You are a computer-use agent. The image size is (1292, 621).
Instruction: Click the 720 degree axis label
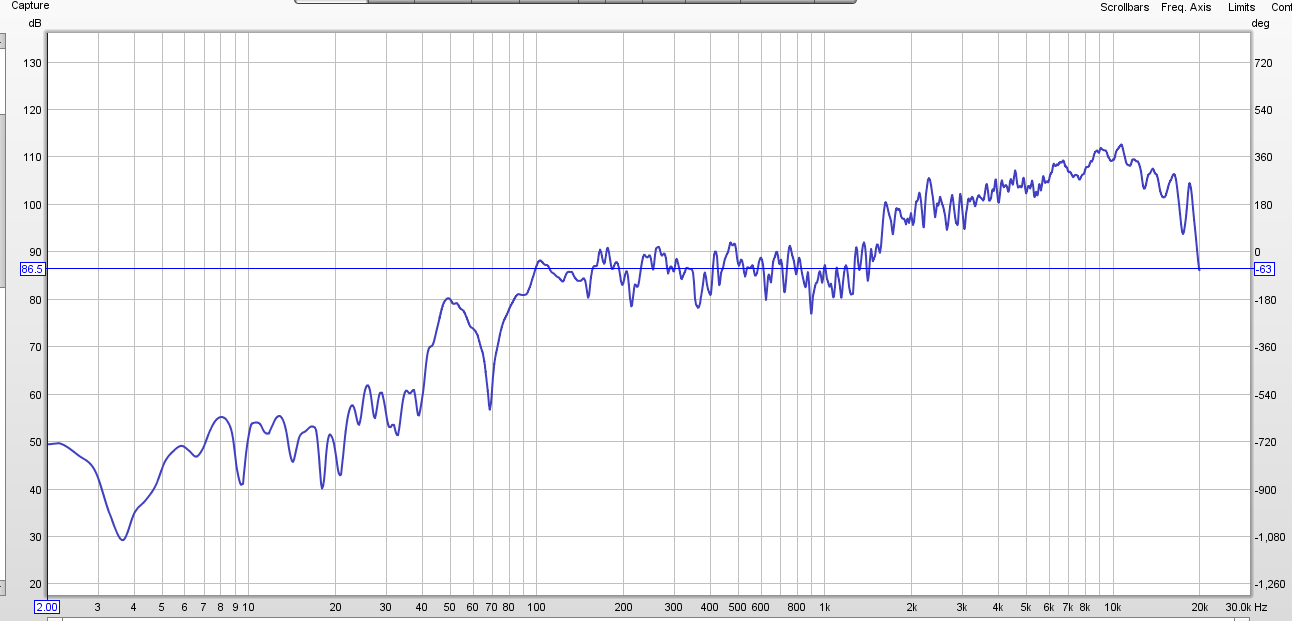click(x=1263, y=63)
